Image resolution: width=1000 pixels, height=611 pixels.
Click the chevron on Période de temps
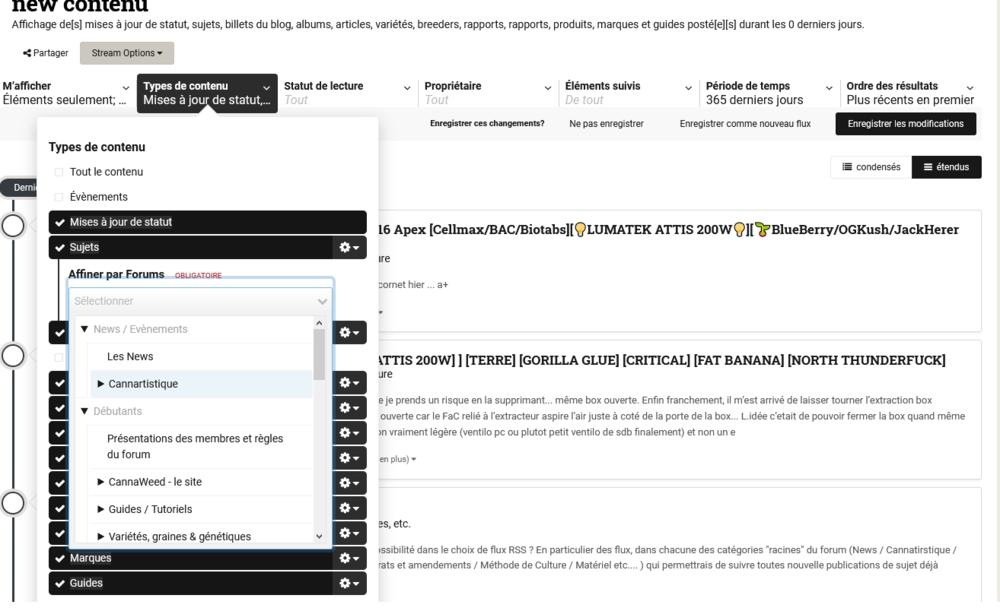[x=829, y=88]
